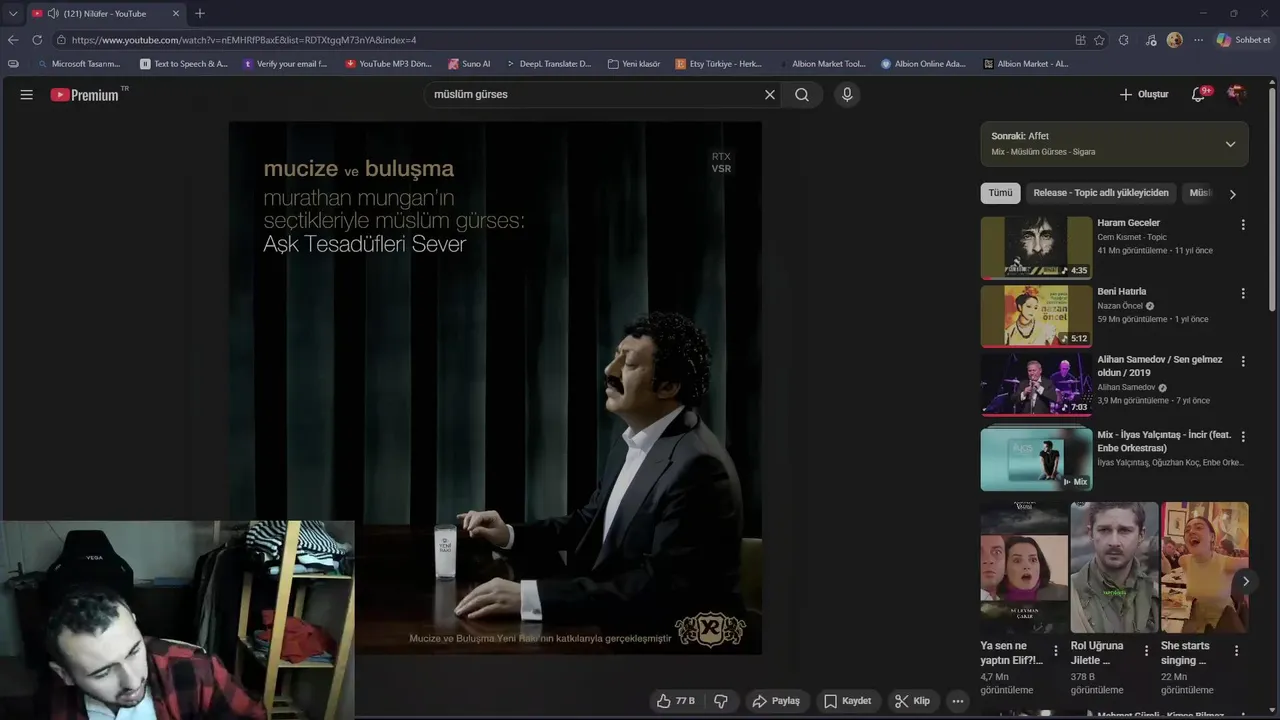
Task: Go back with browser back arrow
Action: [x=13, y=40]
